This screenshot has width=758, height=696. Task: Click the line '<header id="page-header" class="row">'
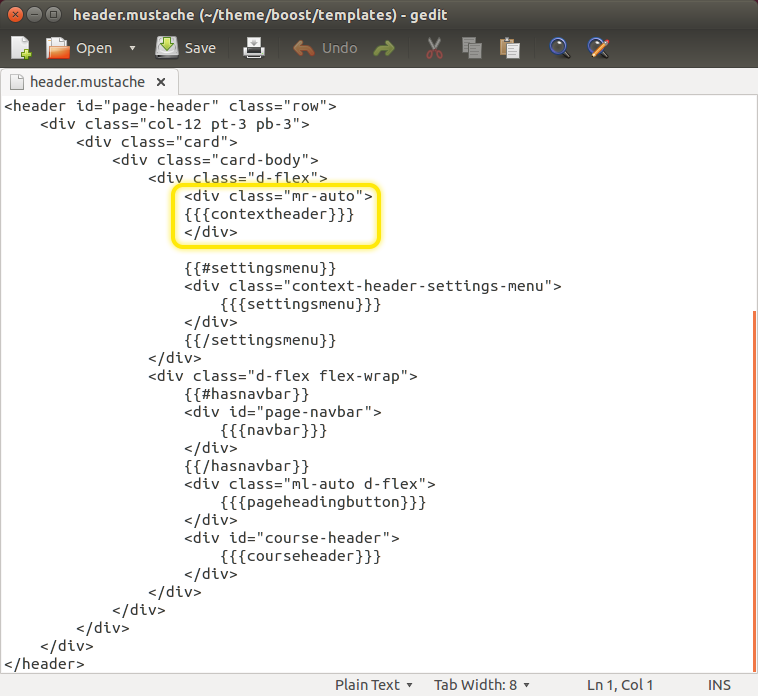(x=170, y=106)
